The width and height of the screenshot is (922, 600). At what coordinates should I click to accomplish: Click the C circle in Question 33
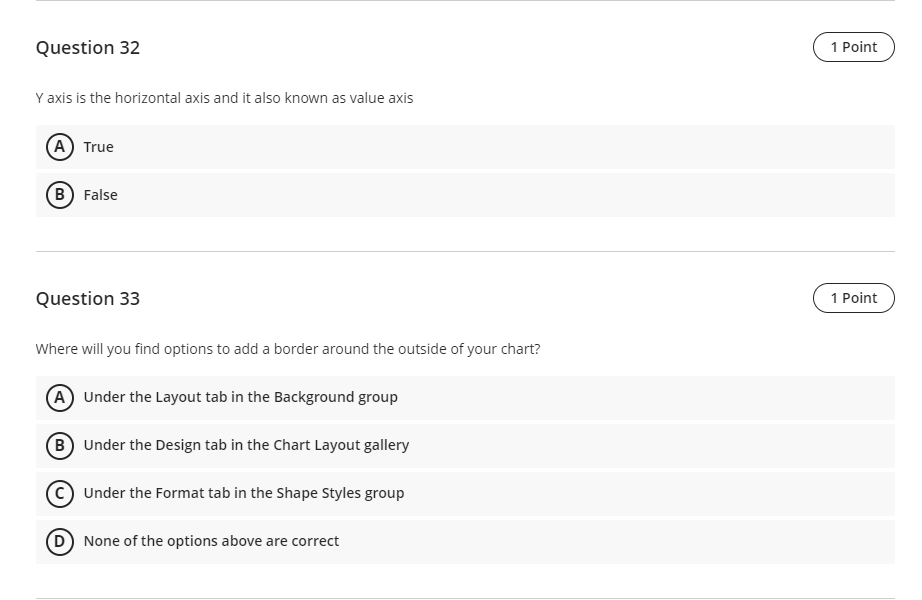point(59,493)
